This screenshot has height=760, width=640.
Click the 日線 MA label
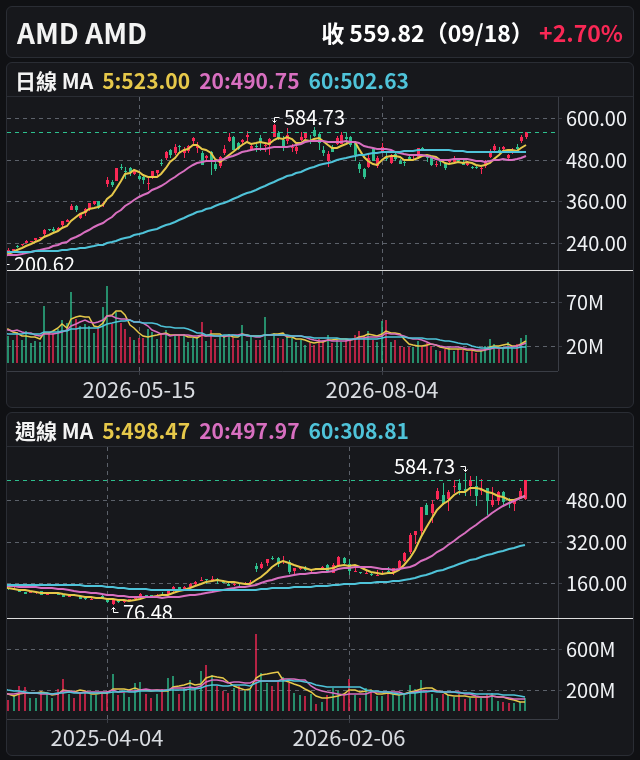[x=54, y=81]
